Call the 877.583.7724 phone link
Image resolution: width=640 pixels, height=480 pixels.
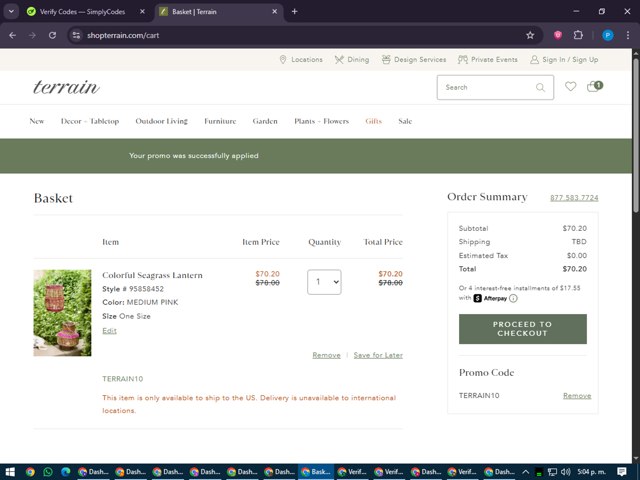(x=574, y=198)
